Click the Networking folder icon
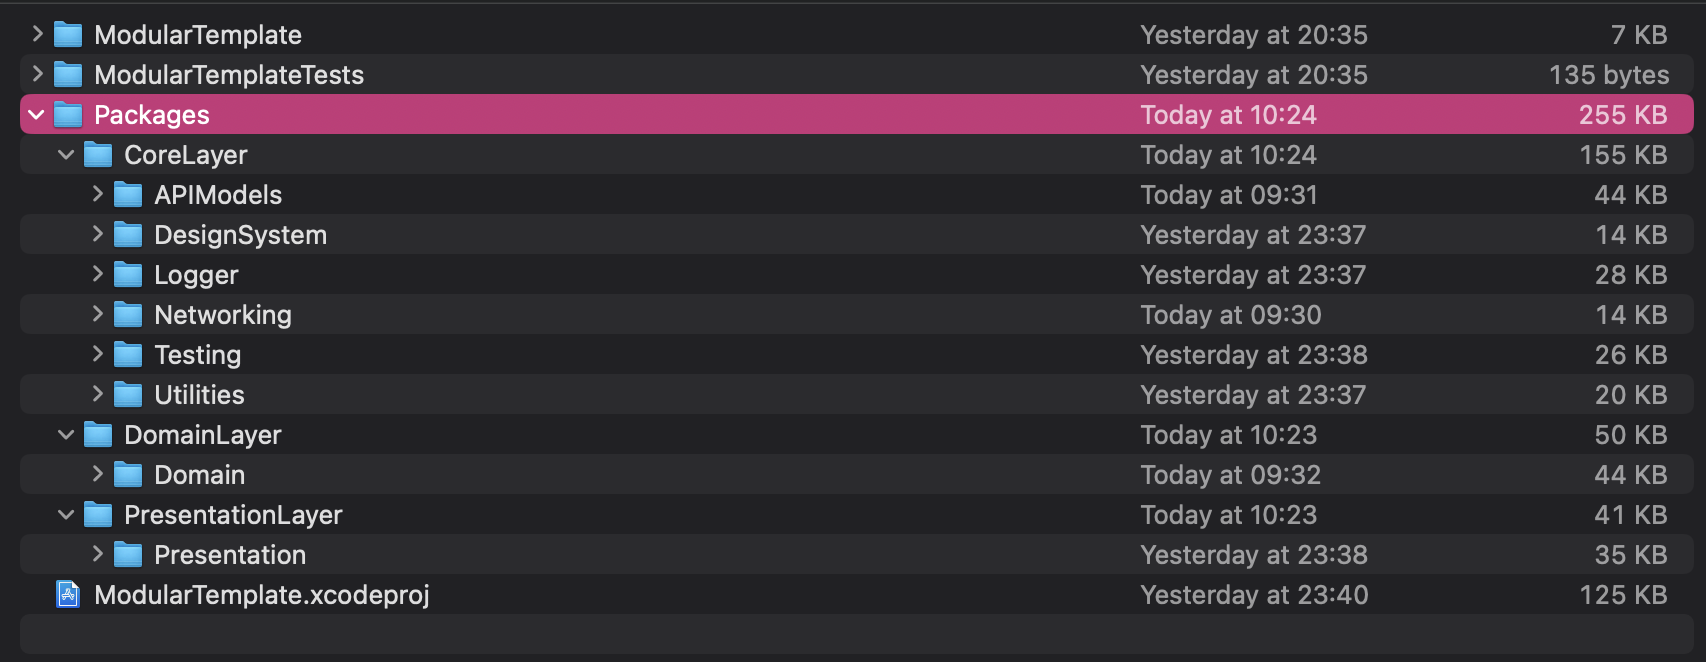The image size is (1706, 662). (x=128, y=315)
